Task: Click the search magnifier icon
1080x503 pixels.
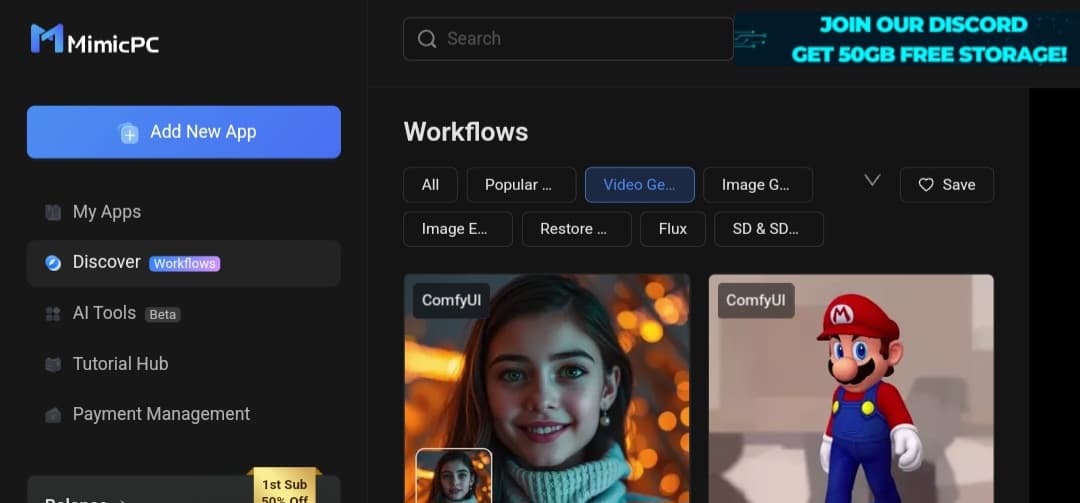Action: point(427,39)
